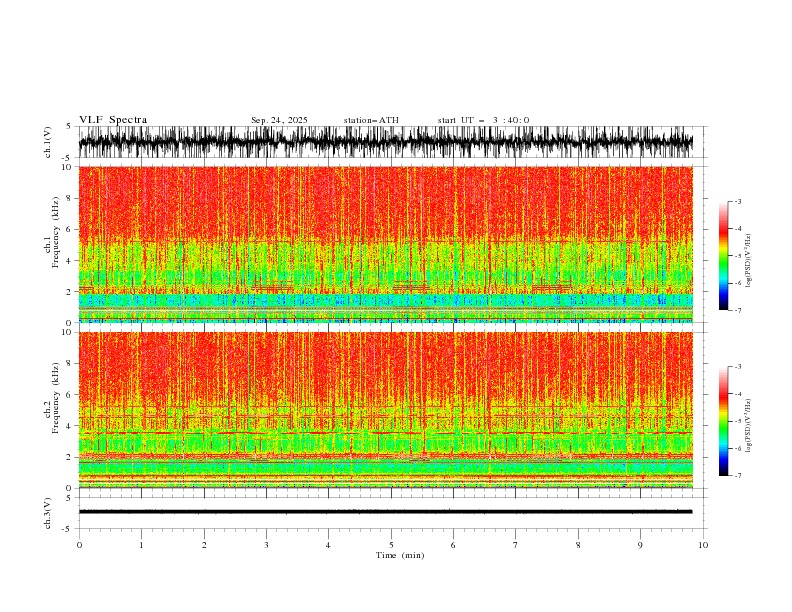The image size is (792, 612).
Task: Click ch.3(V) axis tick label "5"
Action: tap(70, 498)
